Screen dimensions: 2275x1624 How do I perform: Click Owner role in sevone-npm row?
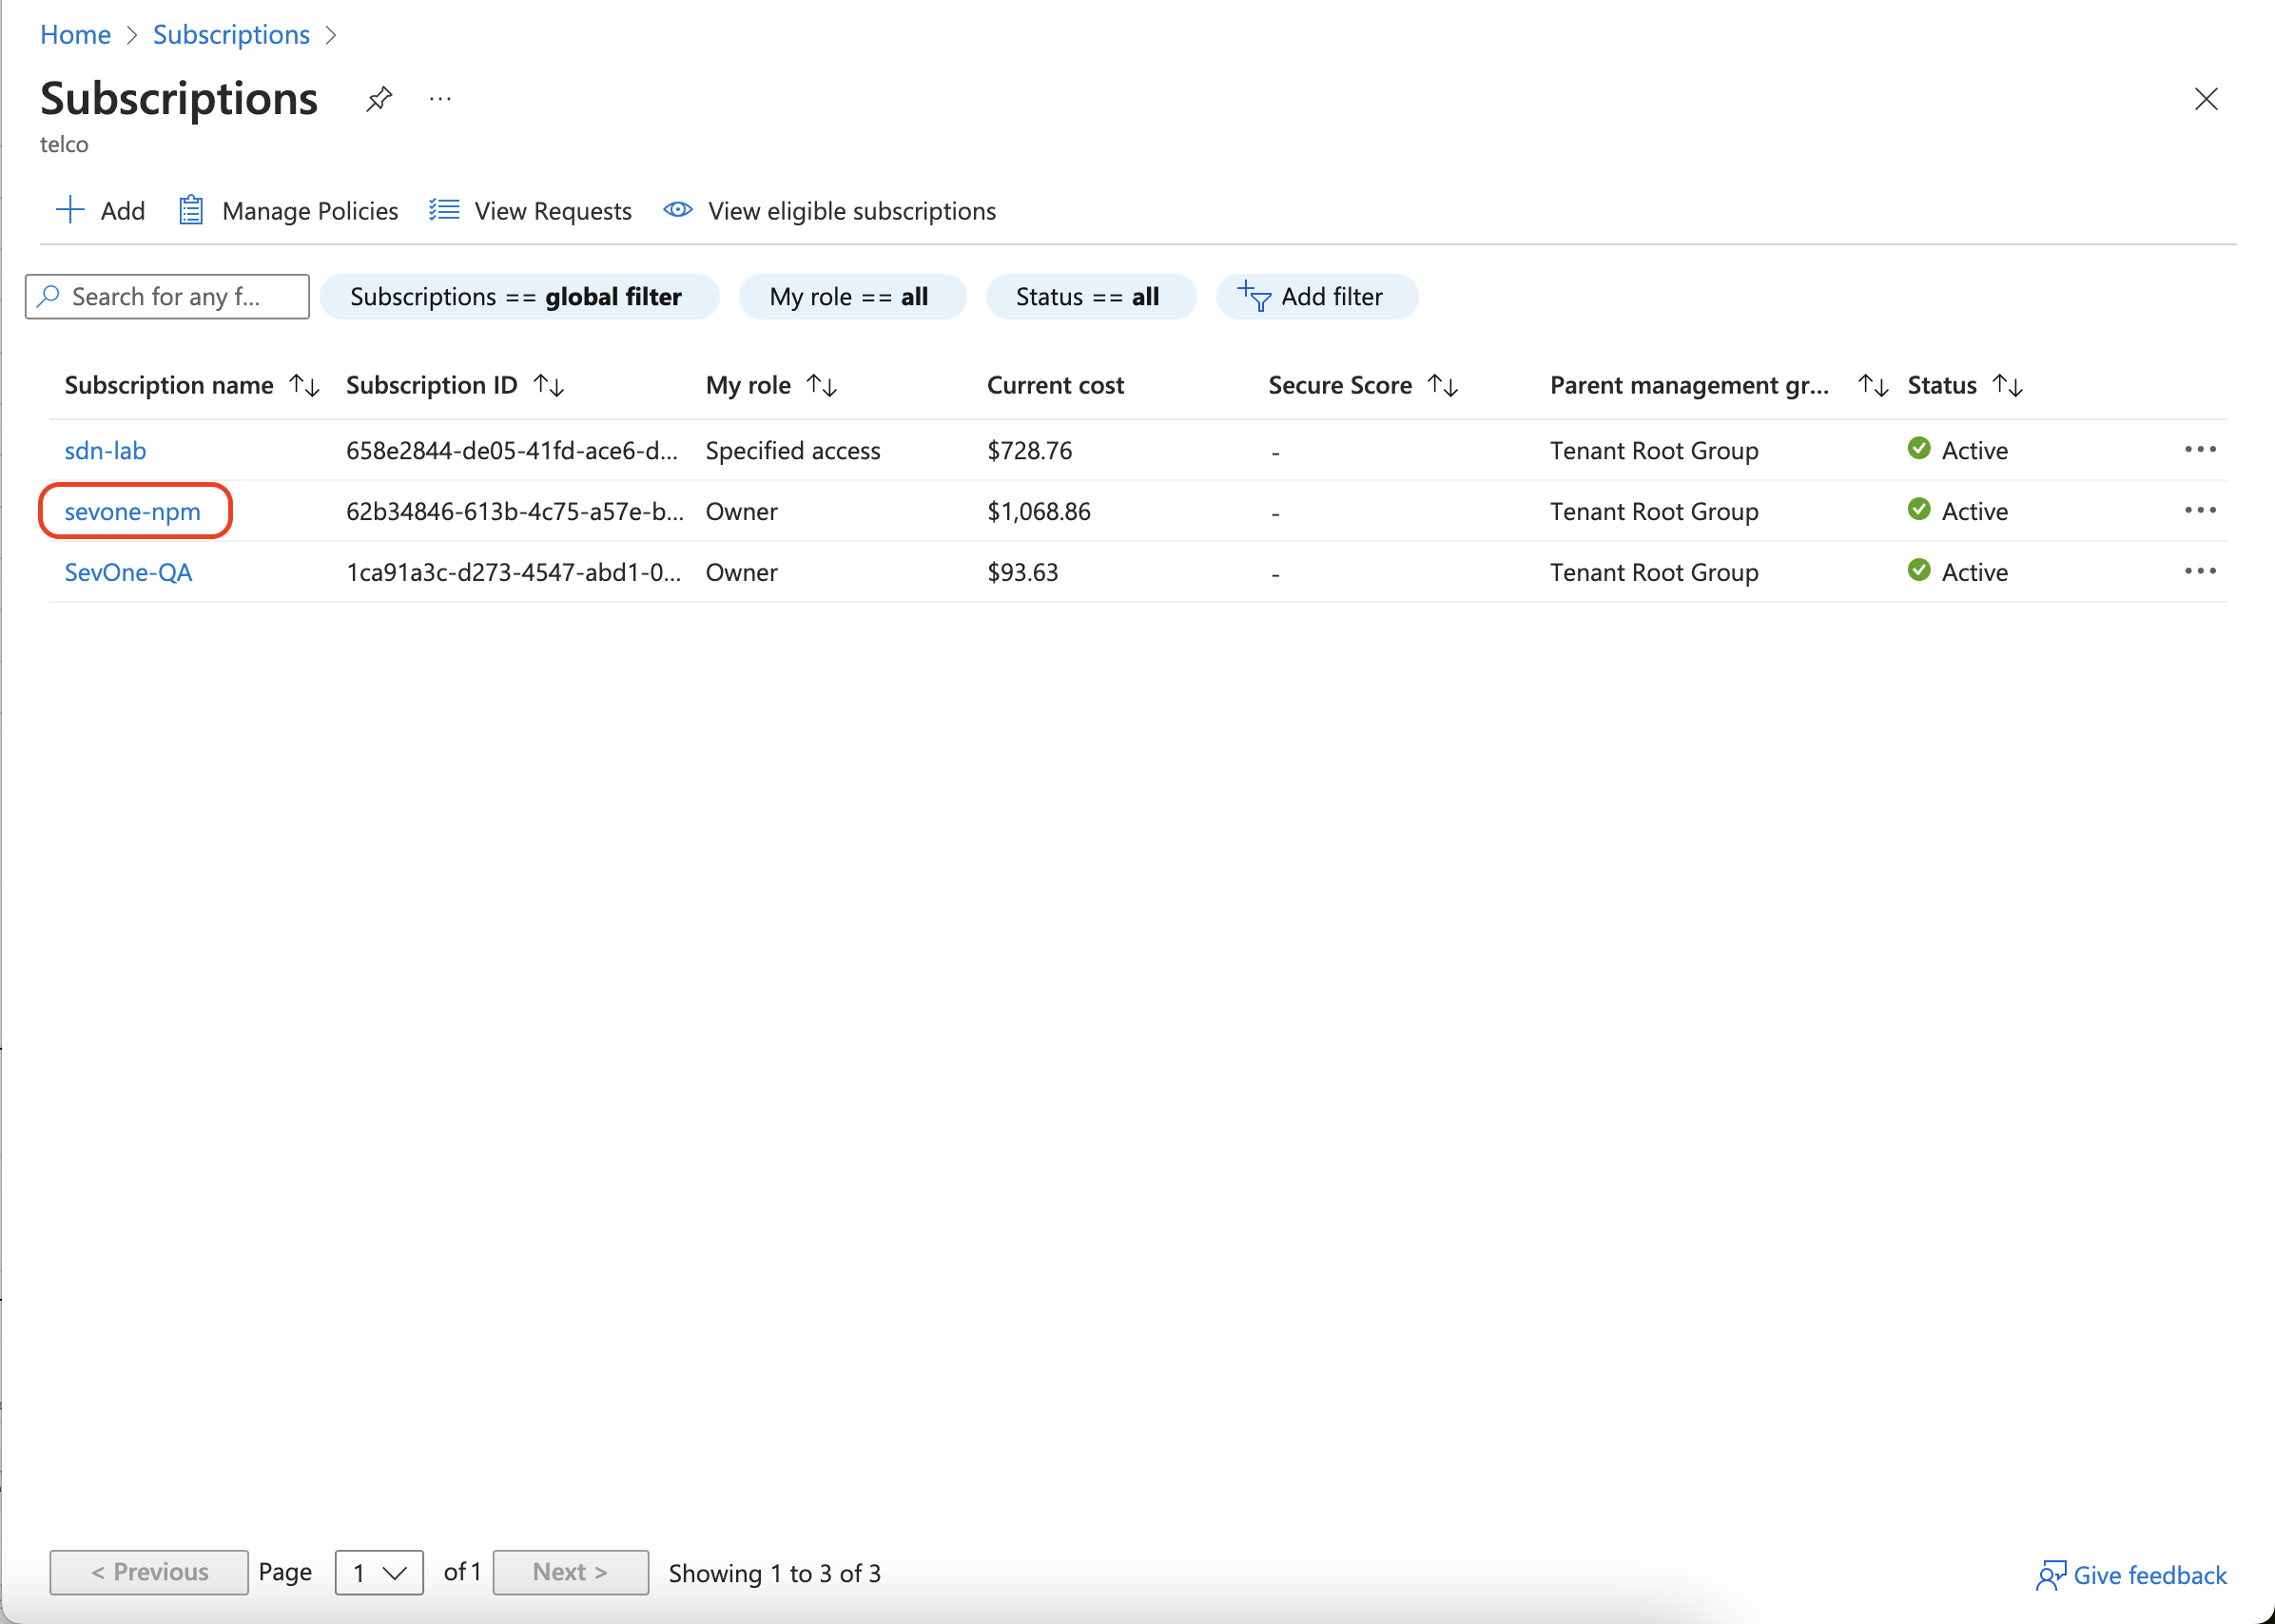pyautogui.click(x=741, y=512)
